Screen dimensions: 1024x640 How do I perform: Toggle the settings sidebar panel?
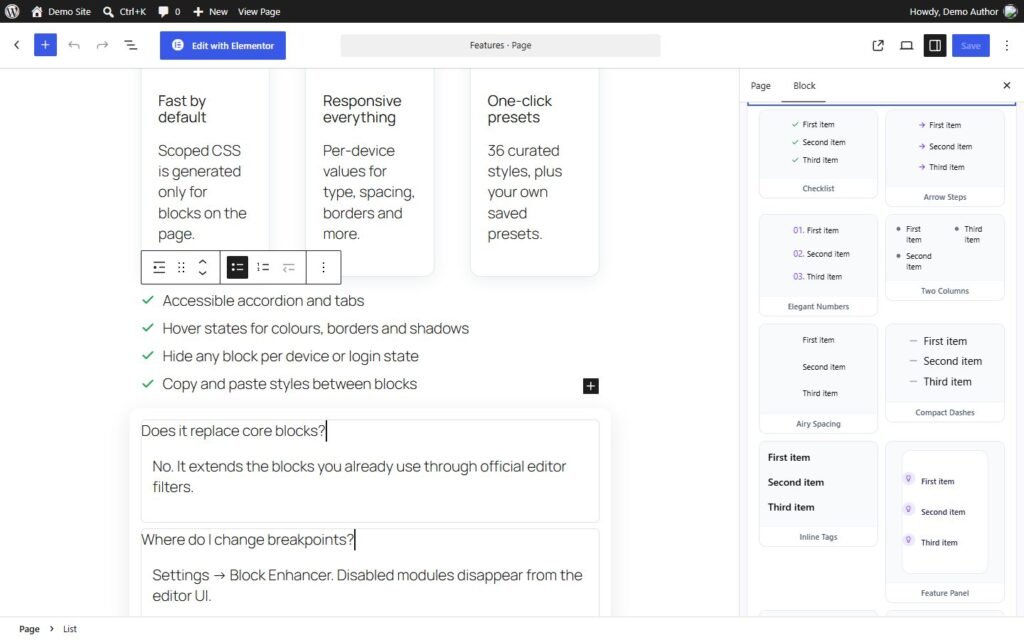coord(935,45)
